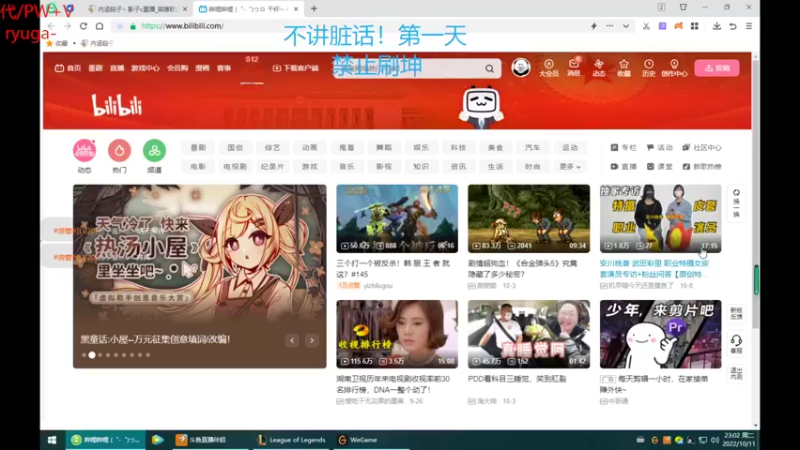Open the 少年,来剪片吧 ad thumbnail
The image size is (800, 450).
(660, 334)
